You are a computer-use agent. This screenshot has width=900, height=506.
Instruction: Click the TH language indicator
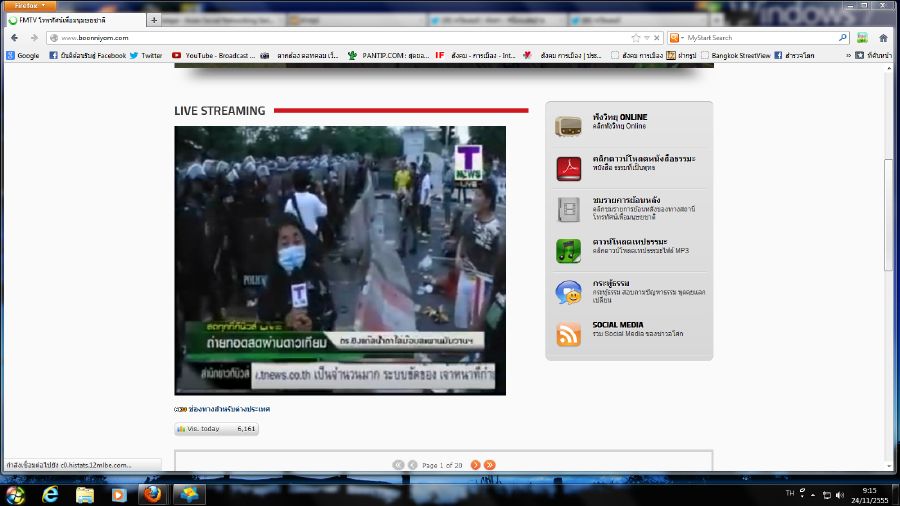tap(790, 493)
